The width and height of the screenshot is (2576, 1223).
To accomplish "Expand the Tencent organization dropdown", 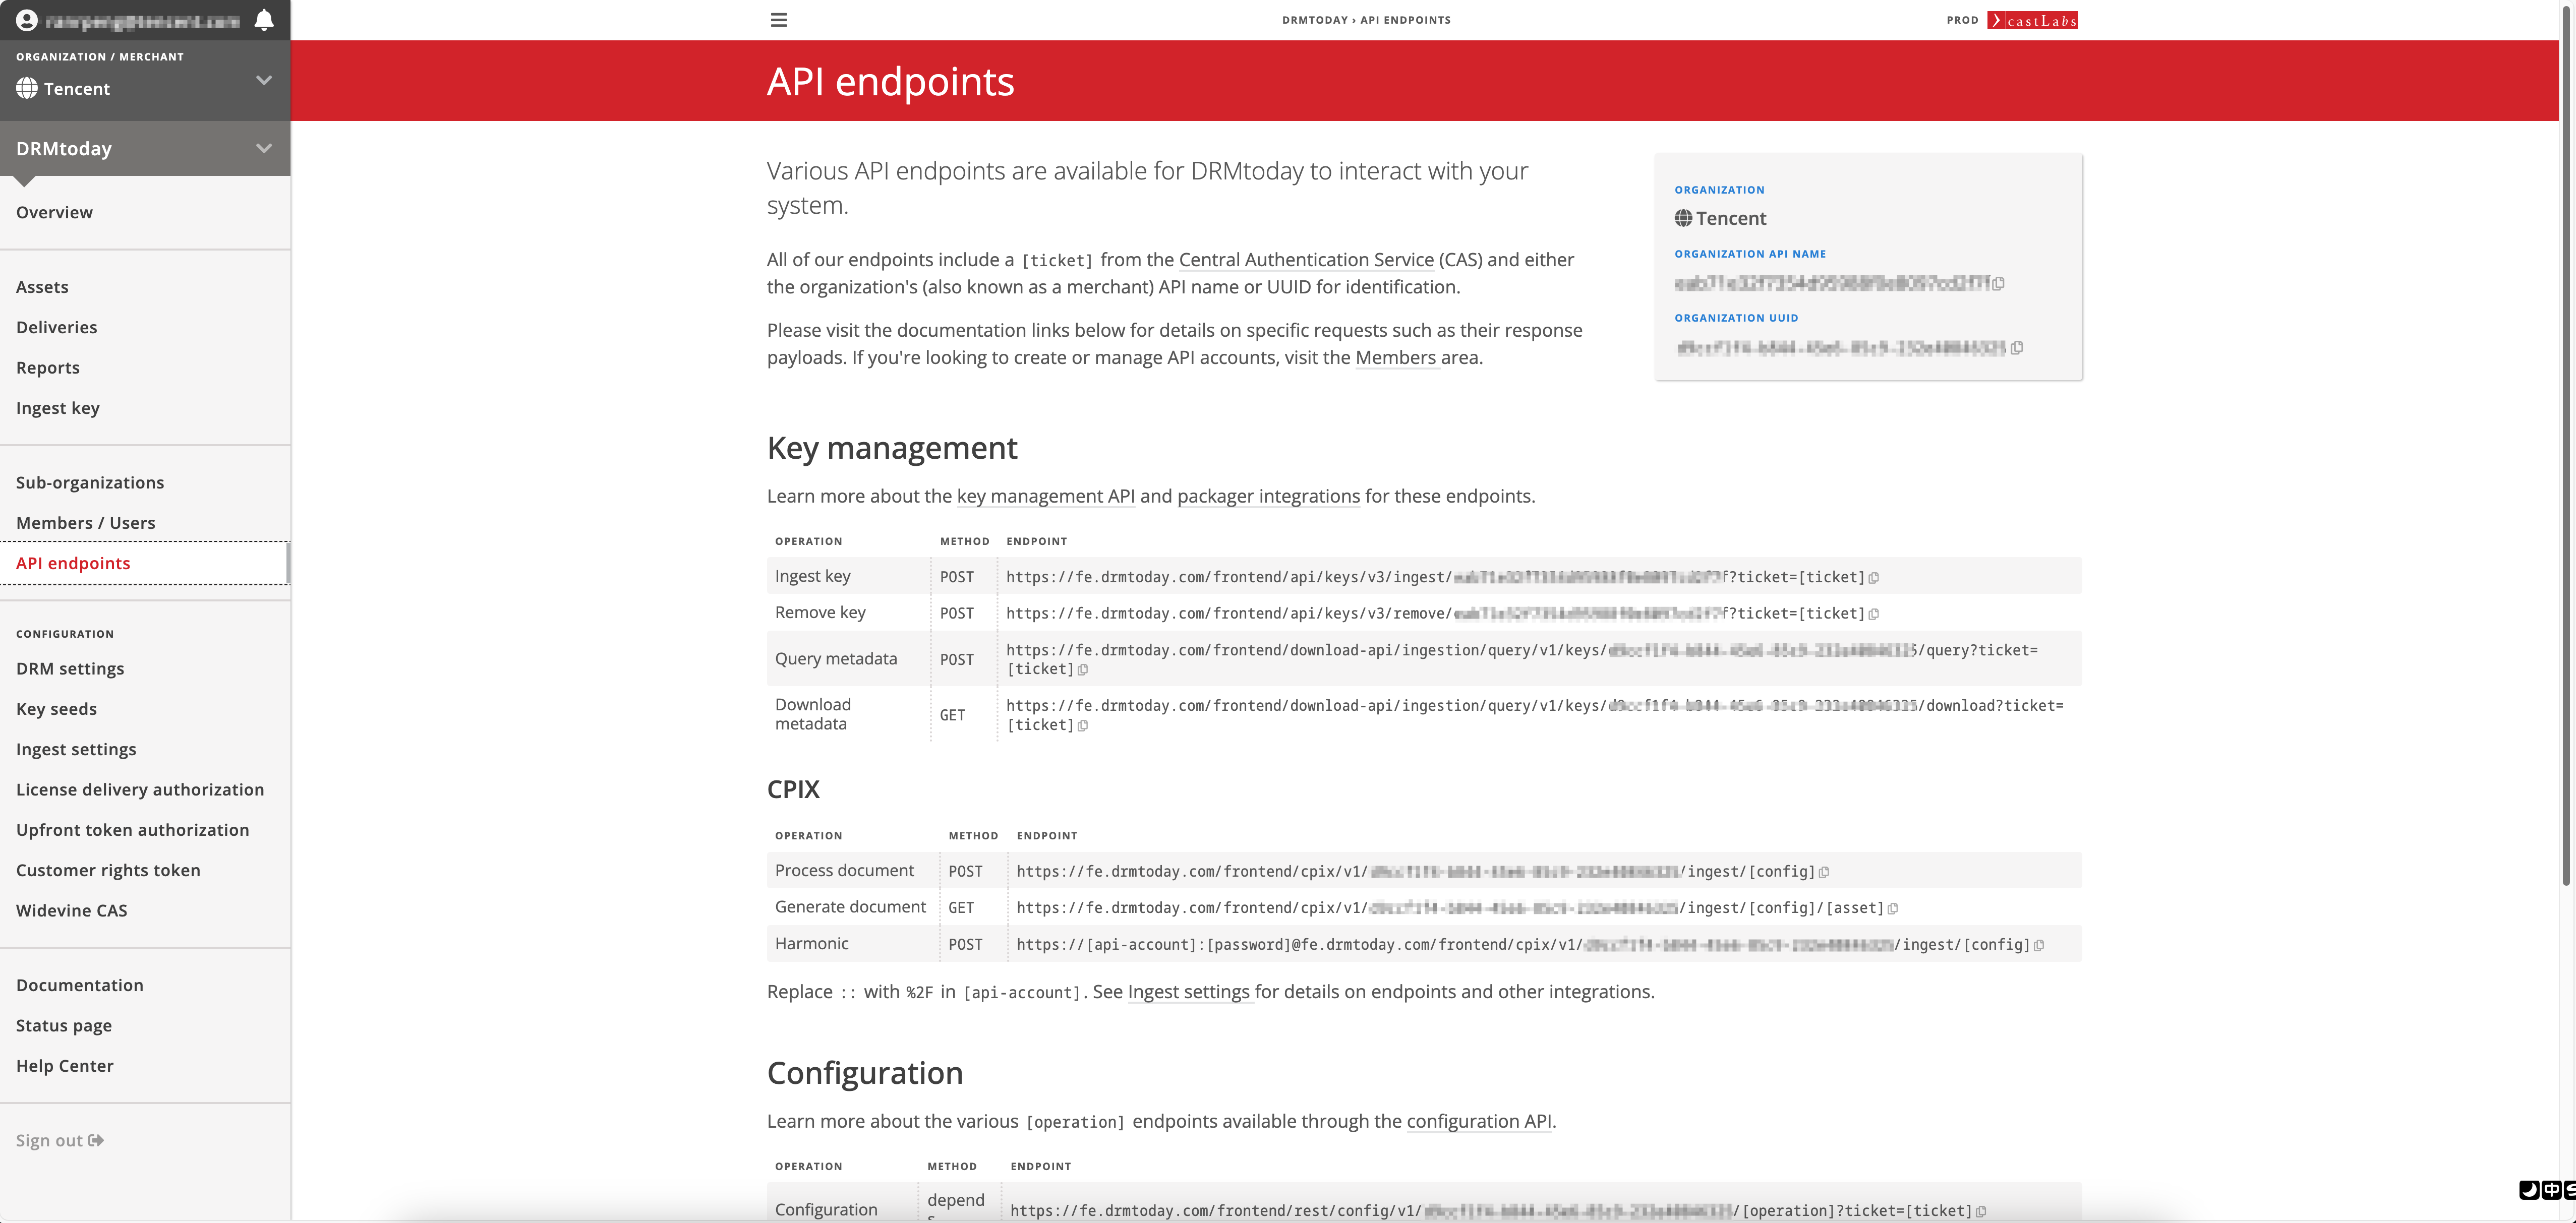I will (264, 80).
